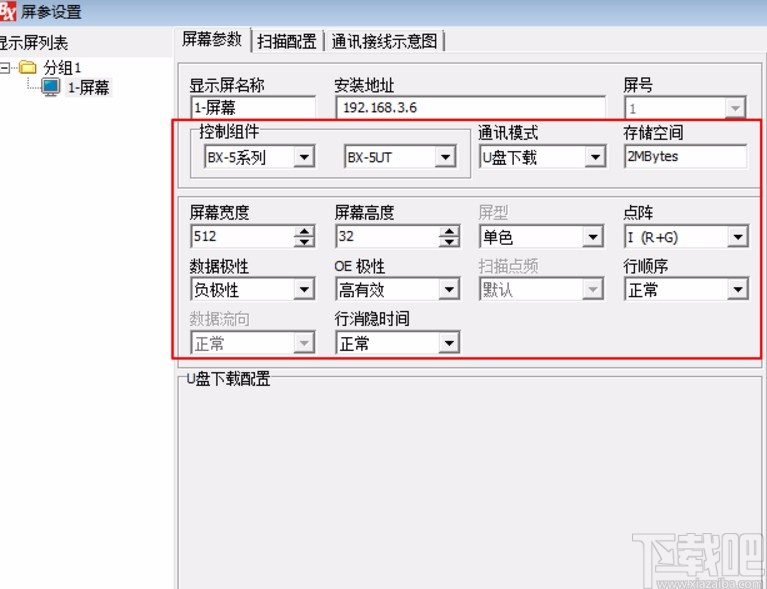Open the 点阵 dropdown showing I (R+G)
This screenshot has height=589, width=767.
pos(686,237)
